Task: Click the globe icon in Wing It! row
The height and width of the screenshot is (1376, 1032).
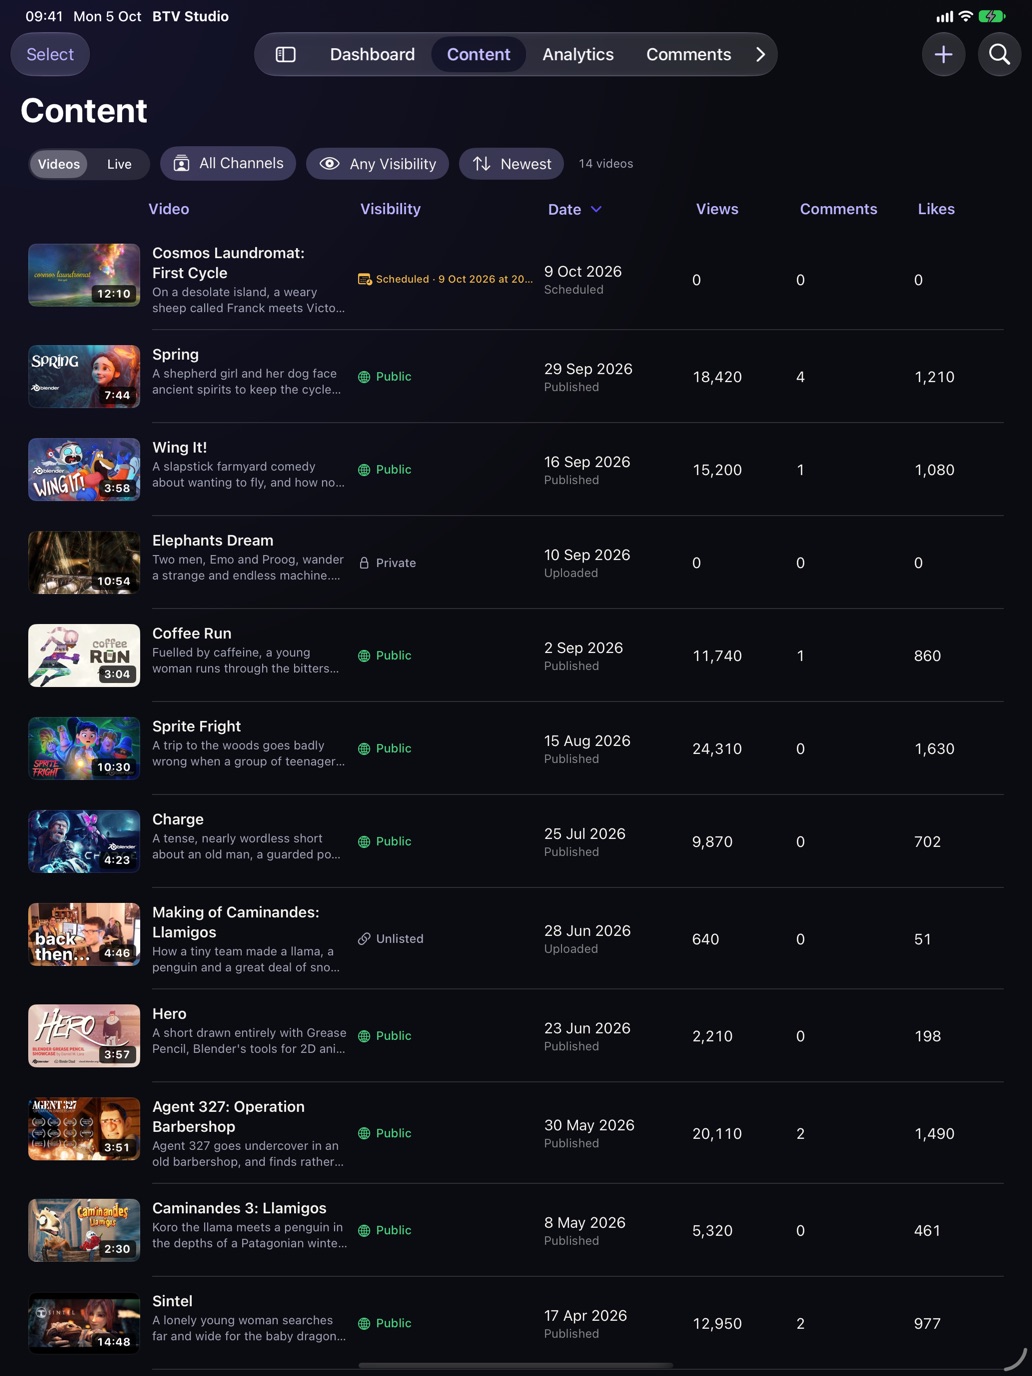Action: pos(364,470)
